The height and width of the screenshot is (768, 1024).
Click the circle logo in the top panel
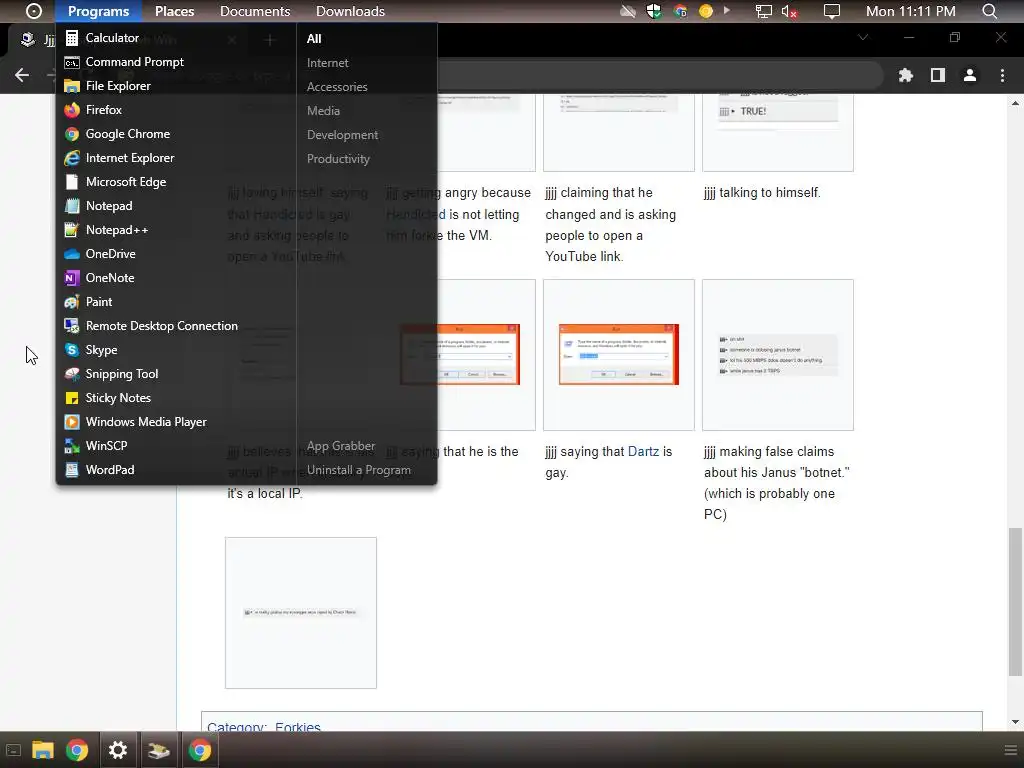34,11
